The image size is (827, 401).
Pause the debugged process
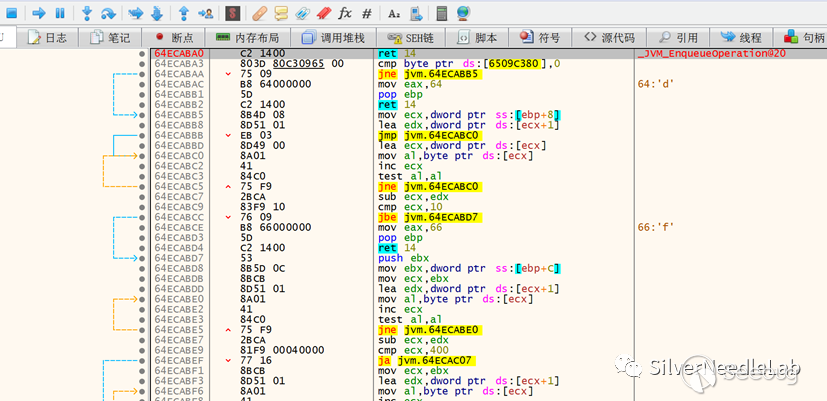pos(60,13)
